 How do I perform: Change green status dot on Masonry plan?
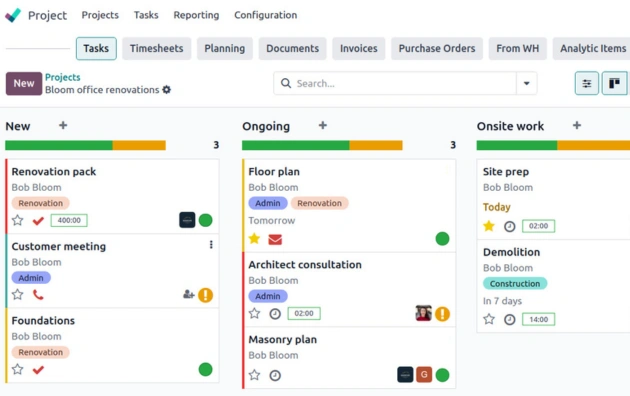pos(442,375)
